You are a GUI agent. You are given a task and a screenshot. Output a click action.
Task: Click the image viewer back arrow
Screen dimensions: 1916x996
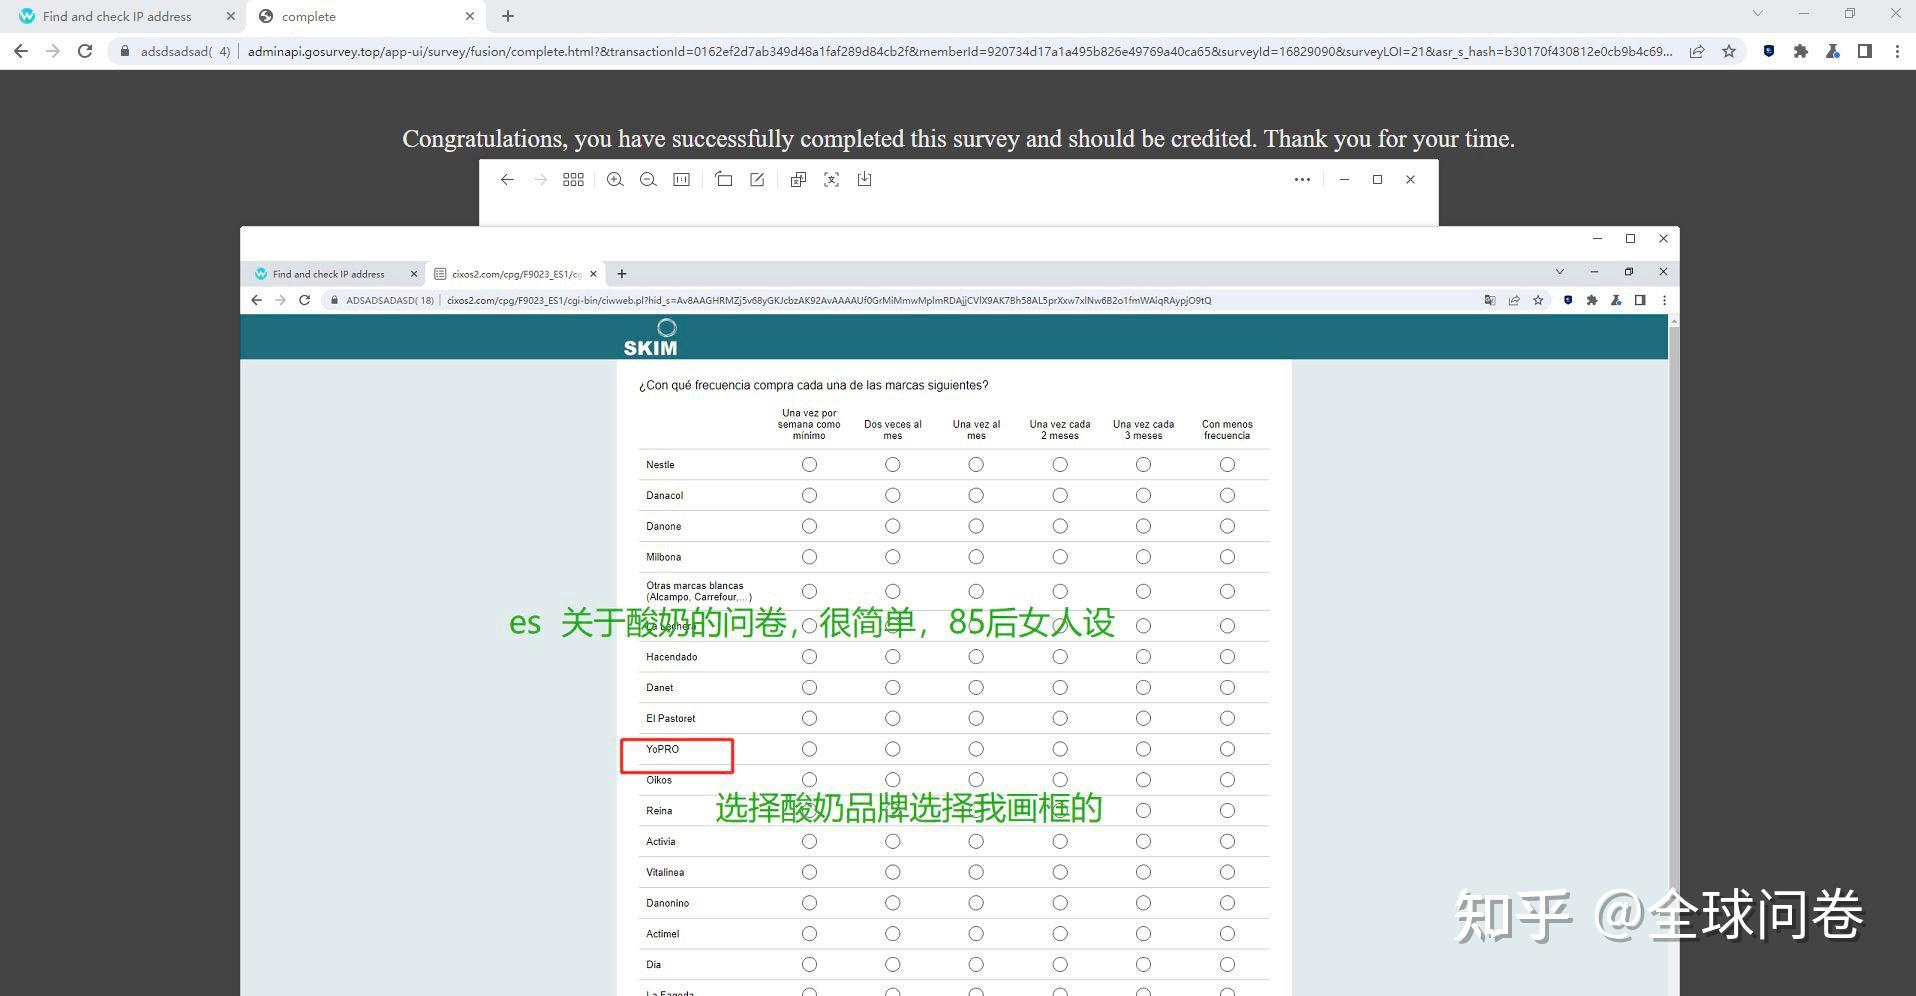(x=507, y=180)
